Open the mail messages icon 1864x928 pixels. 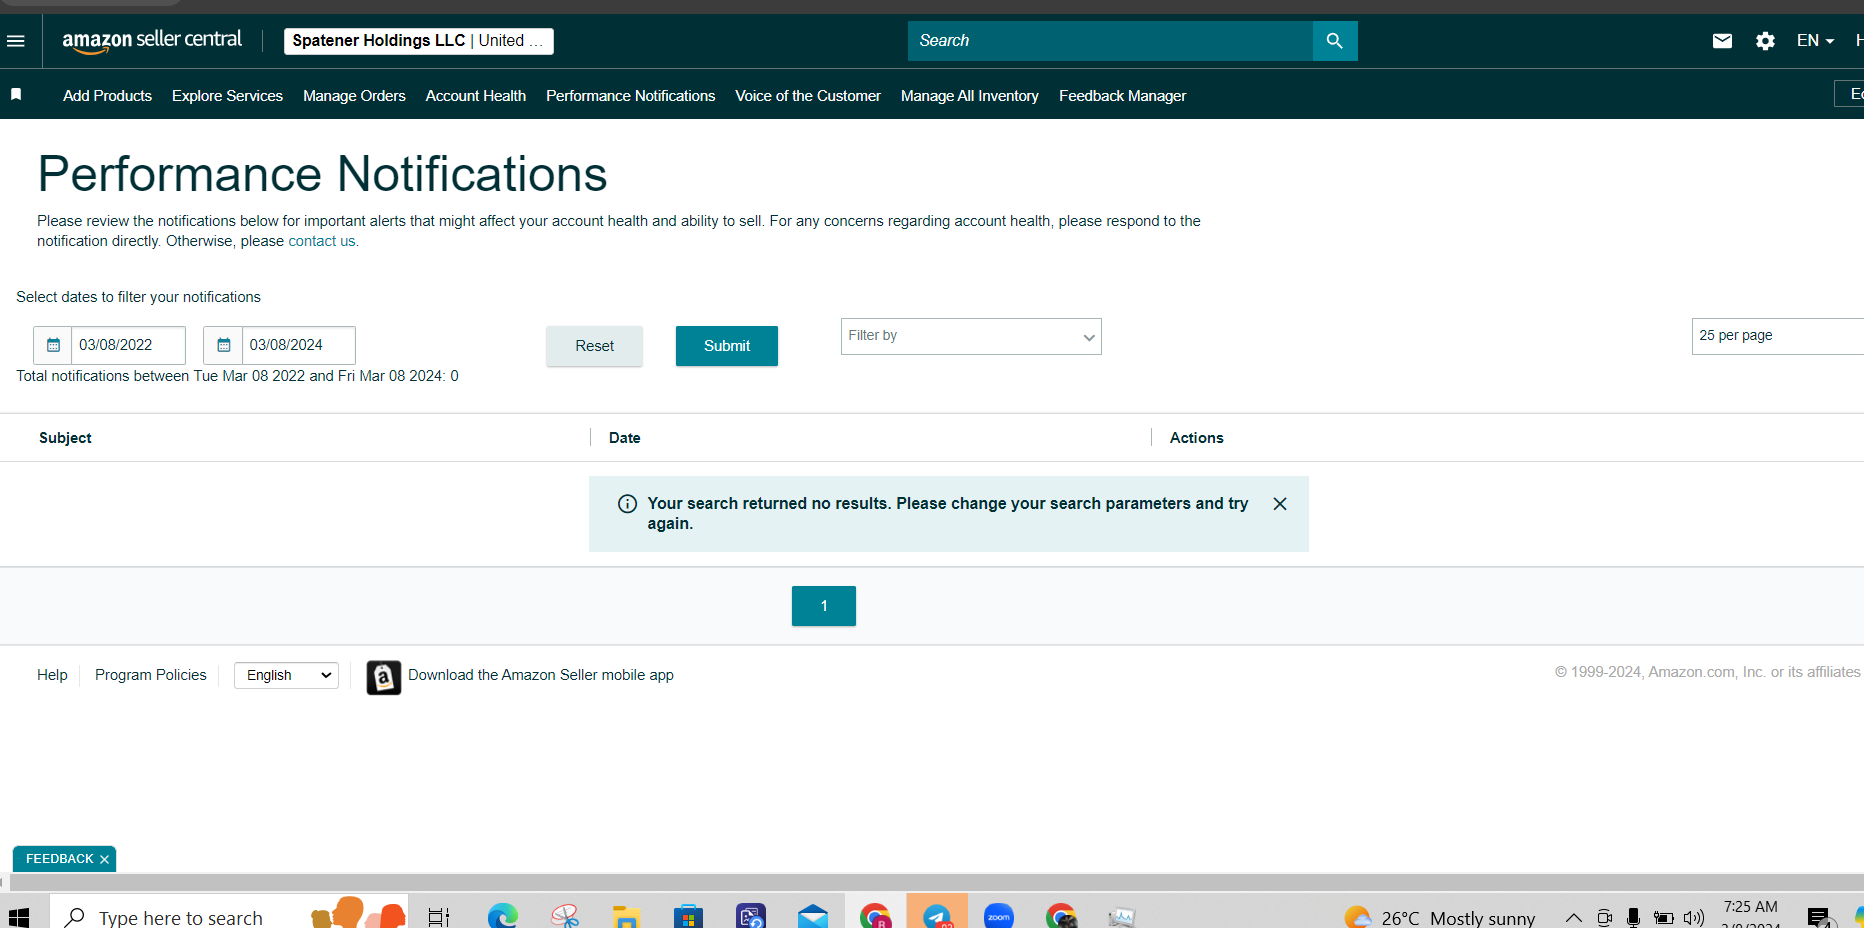[1722, 41]
